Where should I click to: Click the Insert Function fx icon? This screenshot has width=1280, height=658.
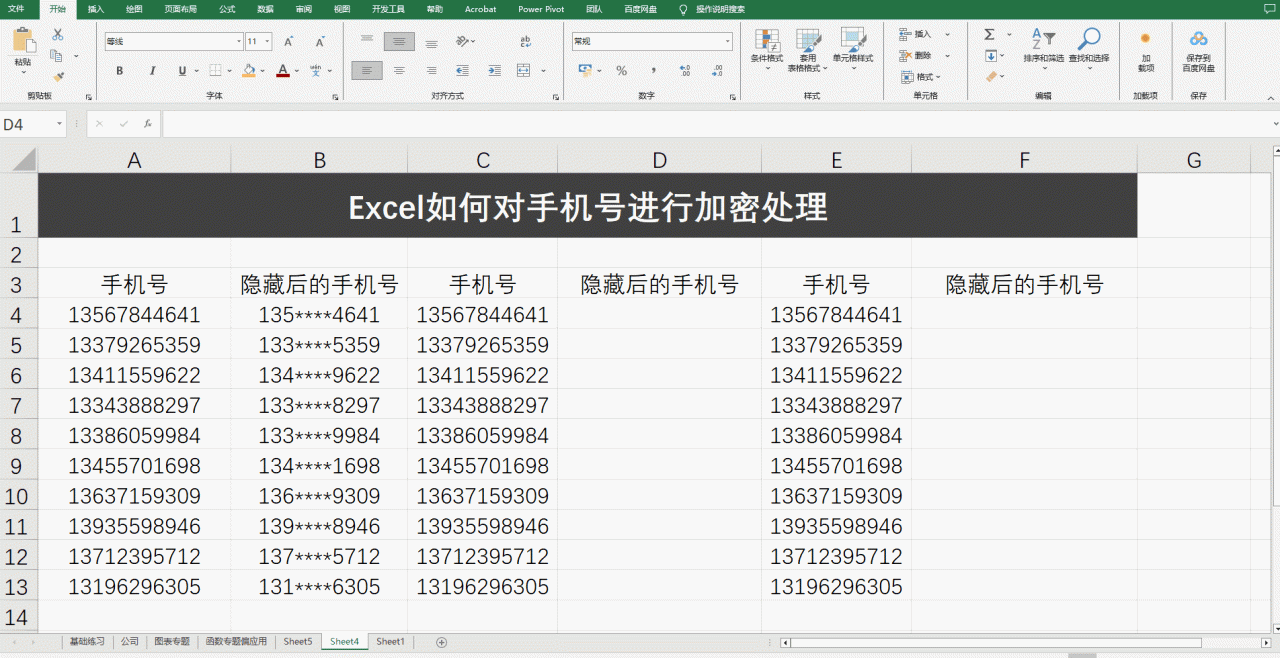tap(148, 124)
